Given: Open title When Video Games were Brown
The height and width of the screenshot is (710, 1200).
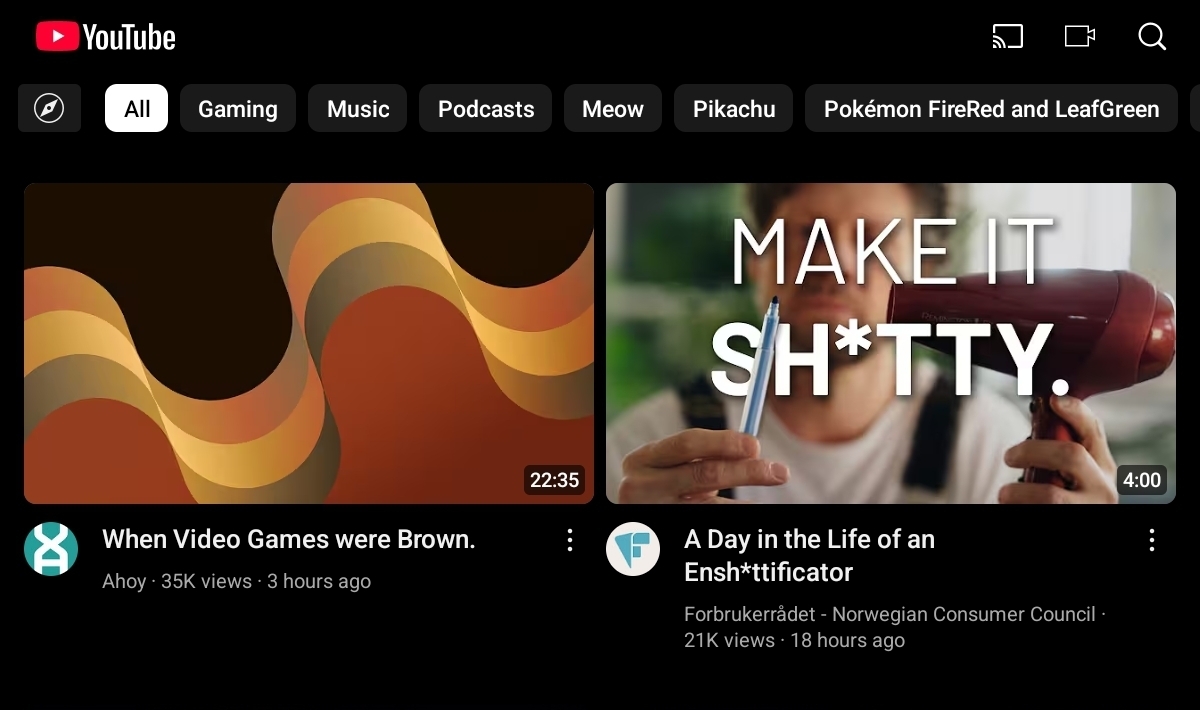Looking at the screenshot, I should (x=289, y=540).
